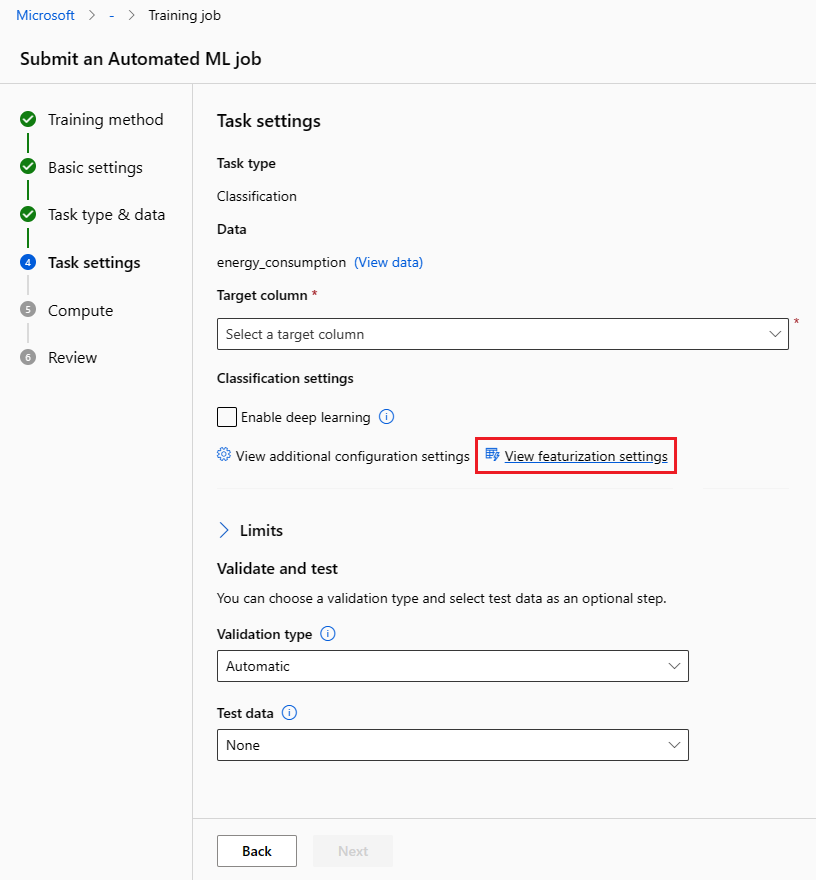
Task: Open the Test data dropdown
Action: point(452,745)
